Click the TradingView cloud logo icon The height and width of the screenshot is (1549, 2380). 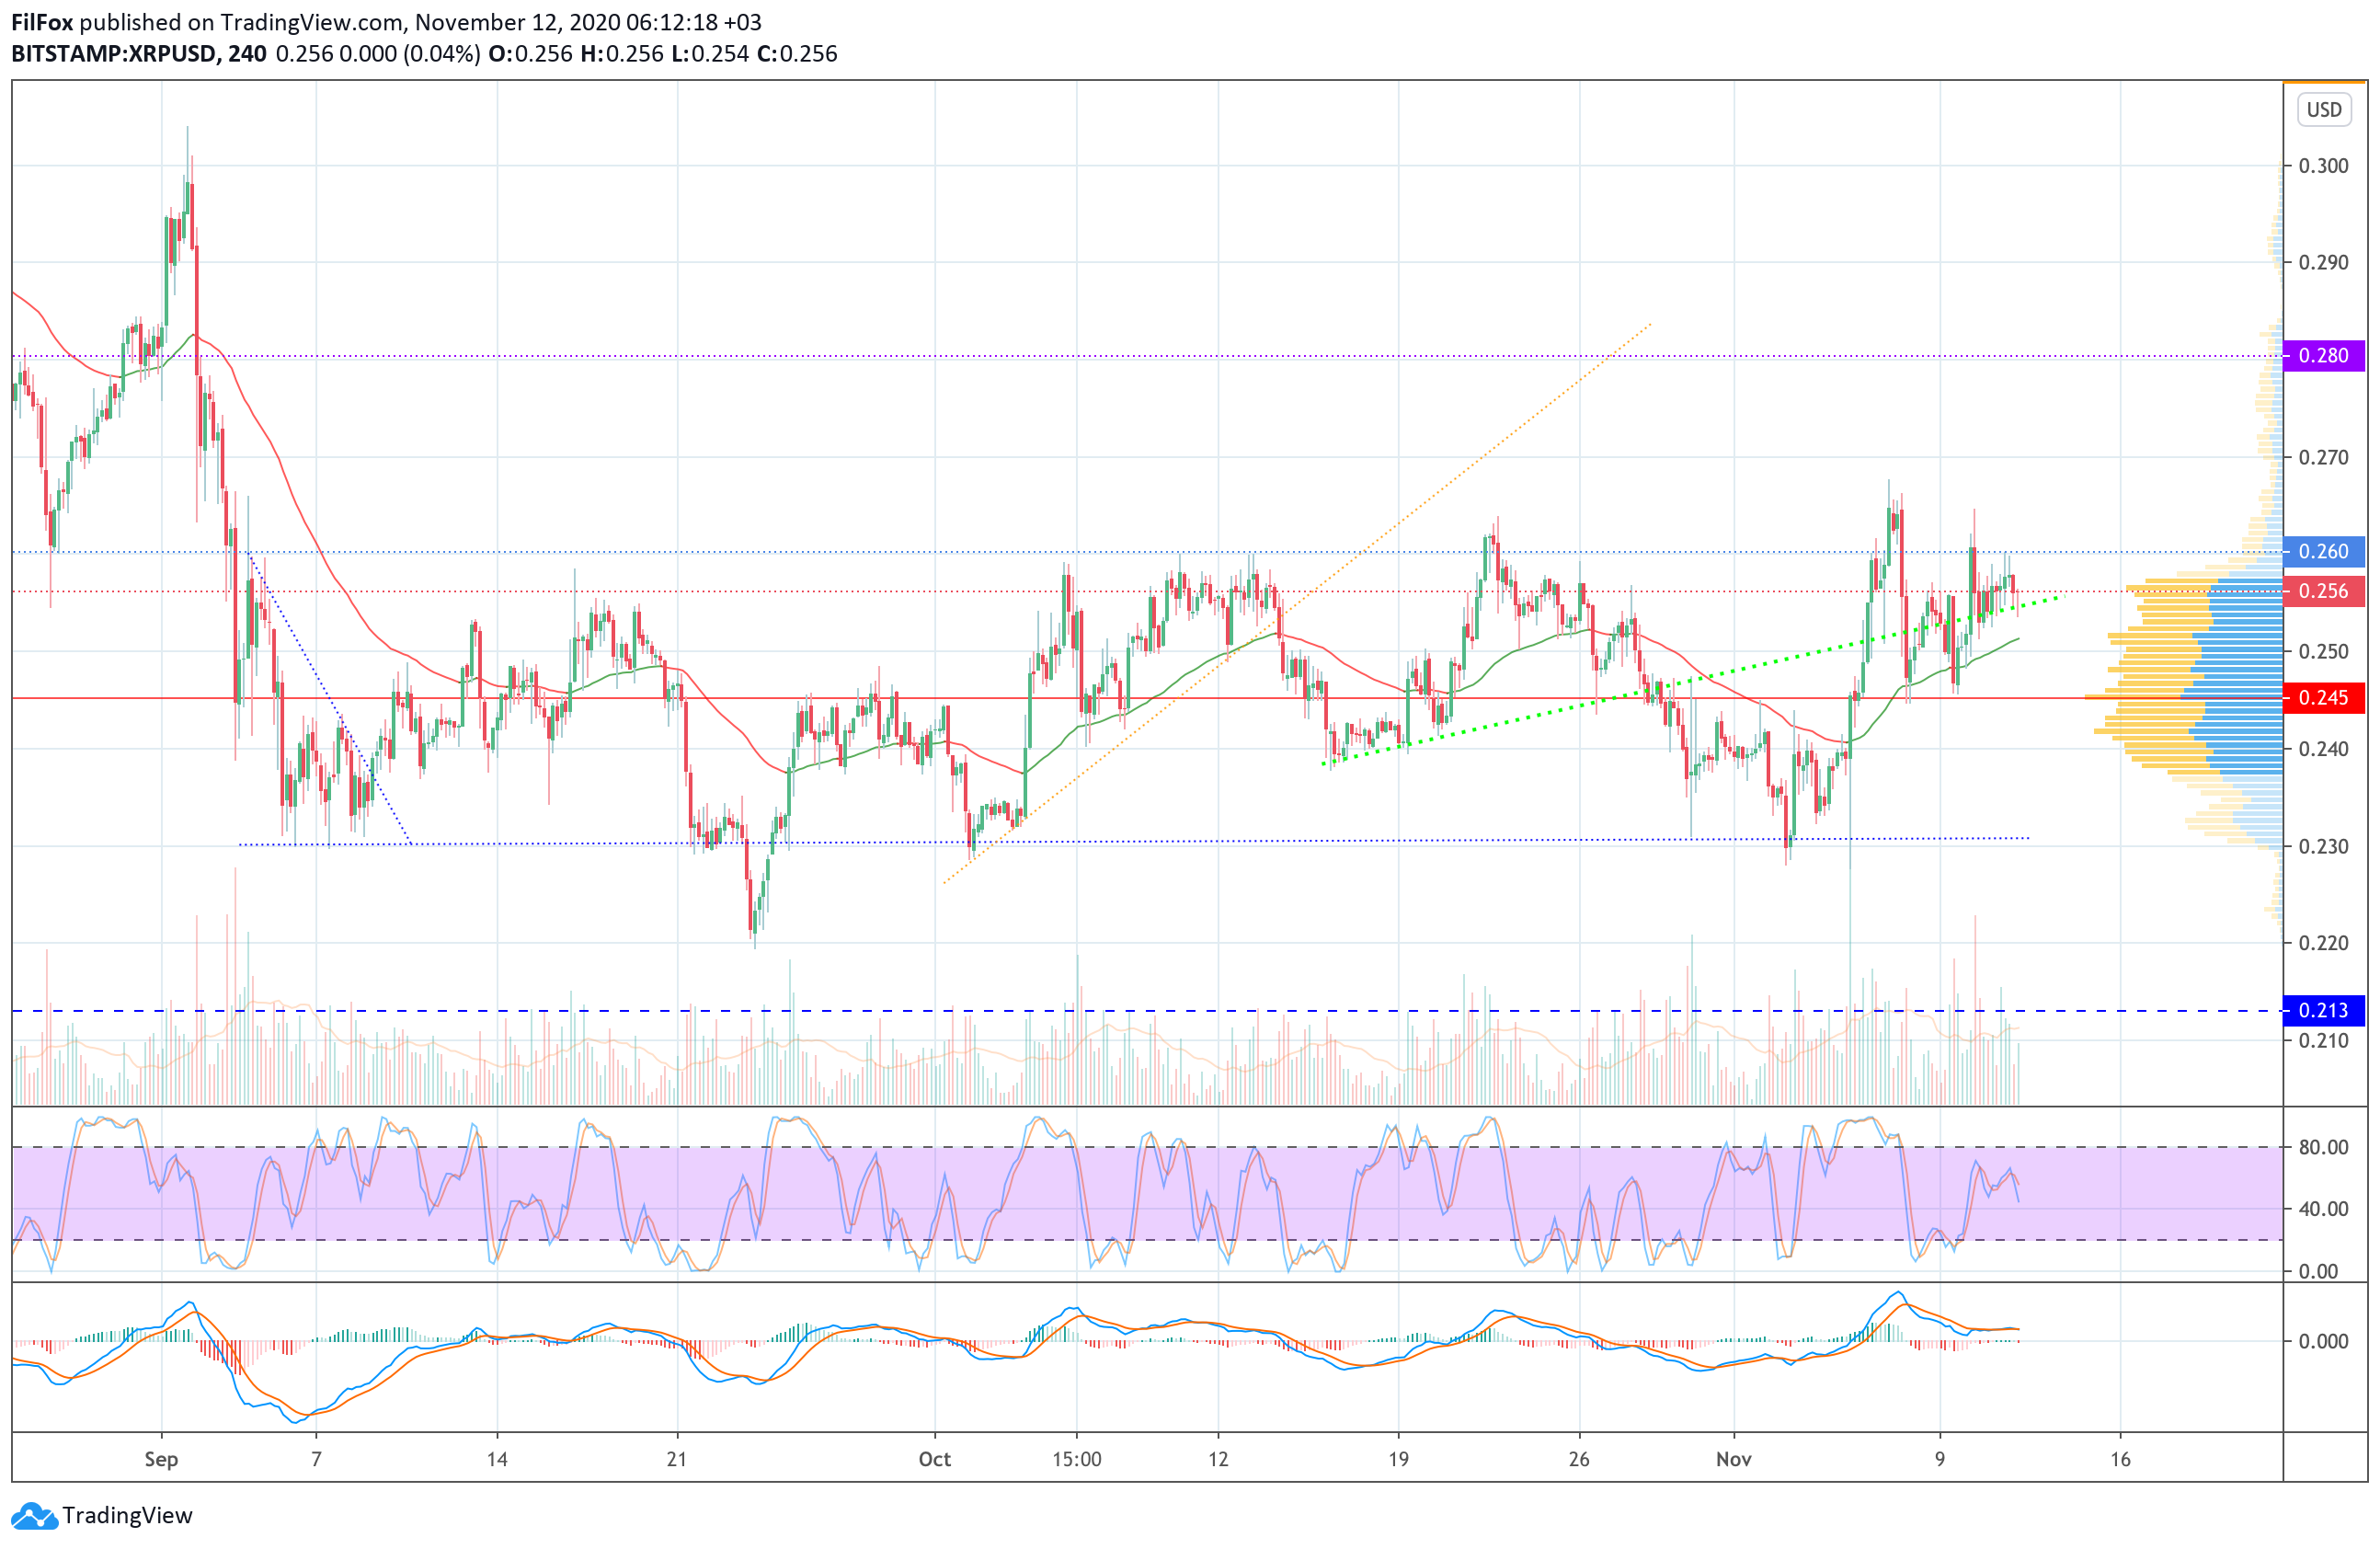[x=34, y=1516]
